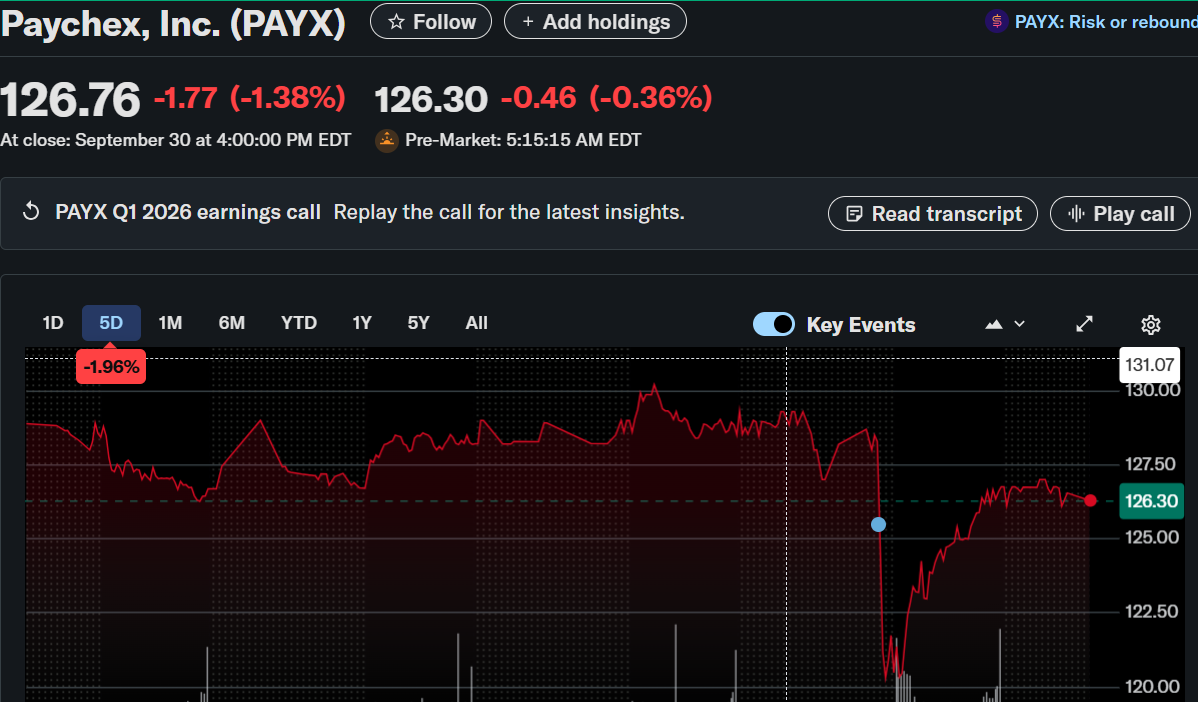Image resolution: width=1198 pixels, height=702 pixels.
Task: Open the chart type dropdown
Action: tap(1005, 324)
